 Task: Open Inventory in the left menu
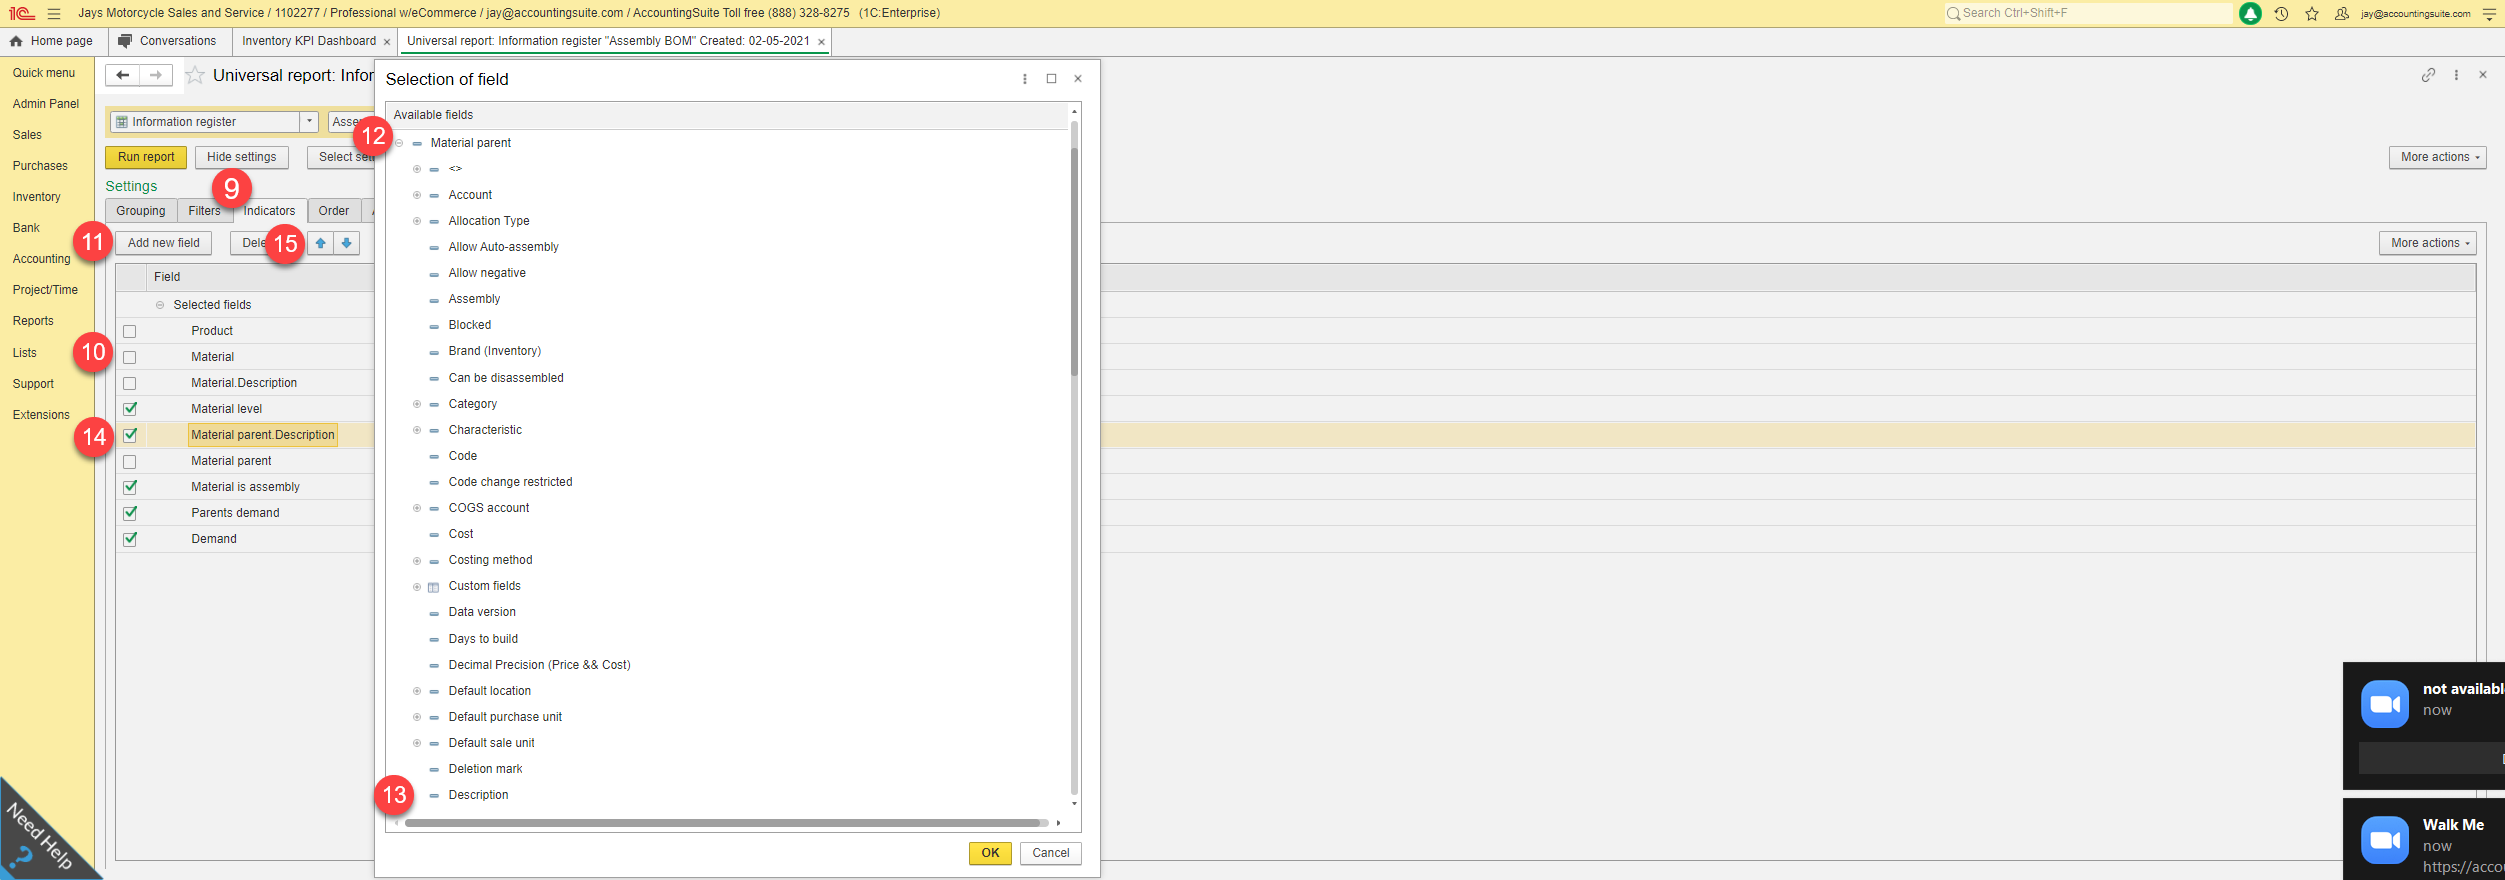point(37,197)
